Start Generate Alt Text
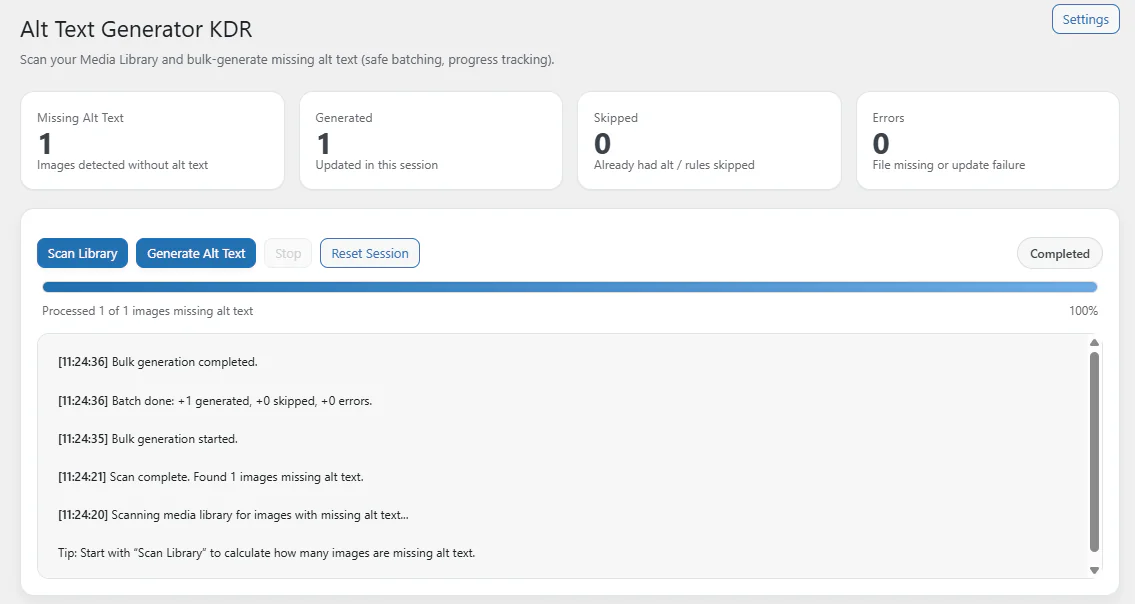Viewport: 1135px width, 604px height. pyautogui.click(x=196, y=254)
